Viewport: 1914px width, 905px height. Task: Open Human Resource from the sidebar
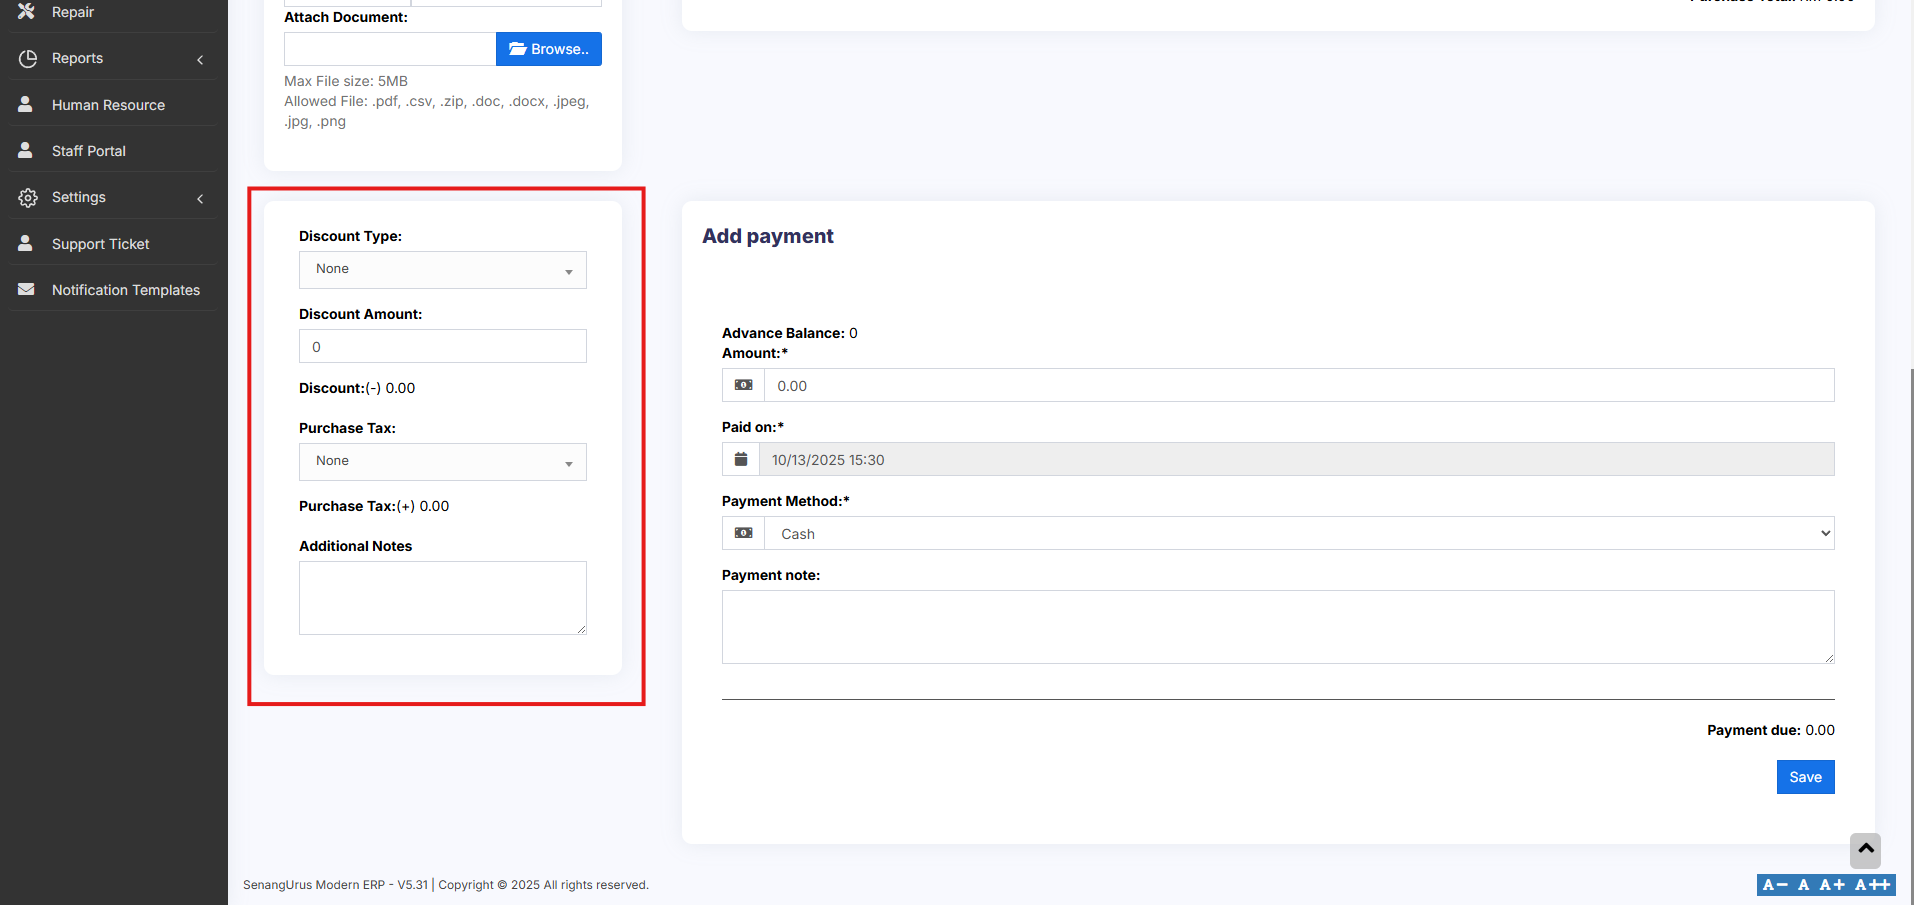[108, 105]
